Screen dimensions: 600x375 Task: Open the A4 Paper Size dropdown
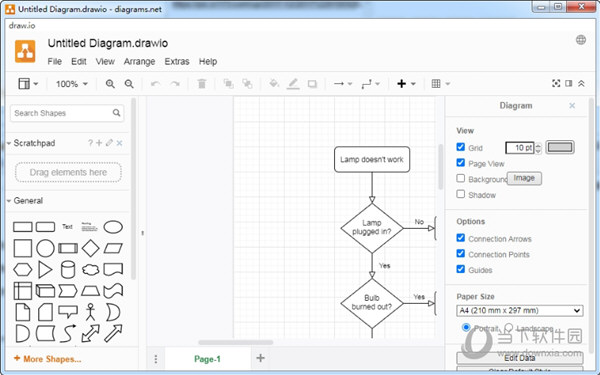520,311
